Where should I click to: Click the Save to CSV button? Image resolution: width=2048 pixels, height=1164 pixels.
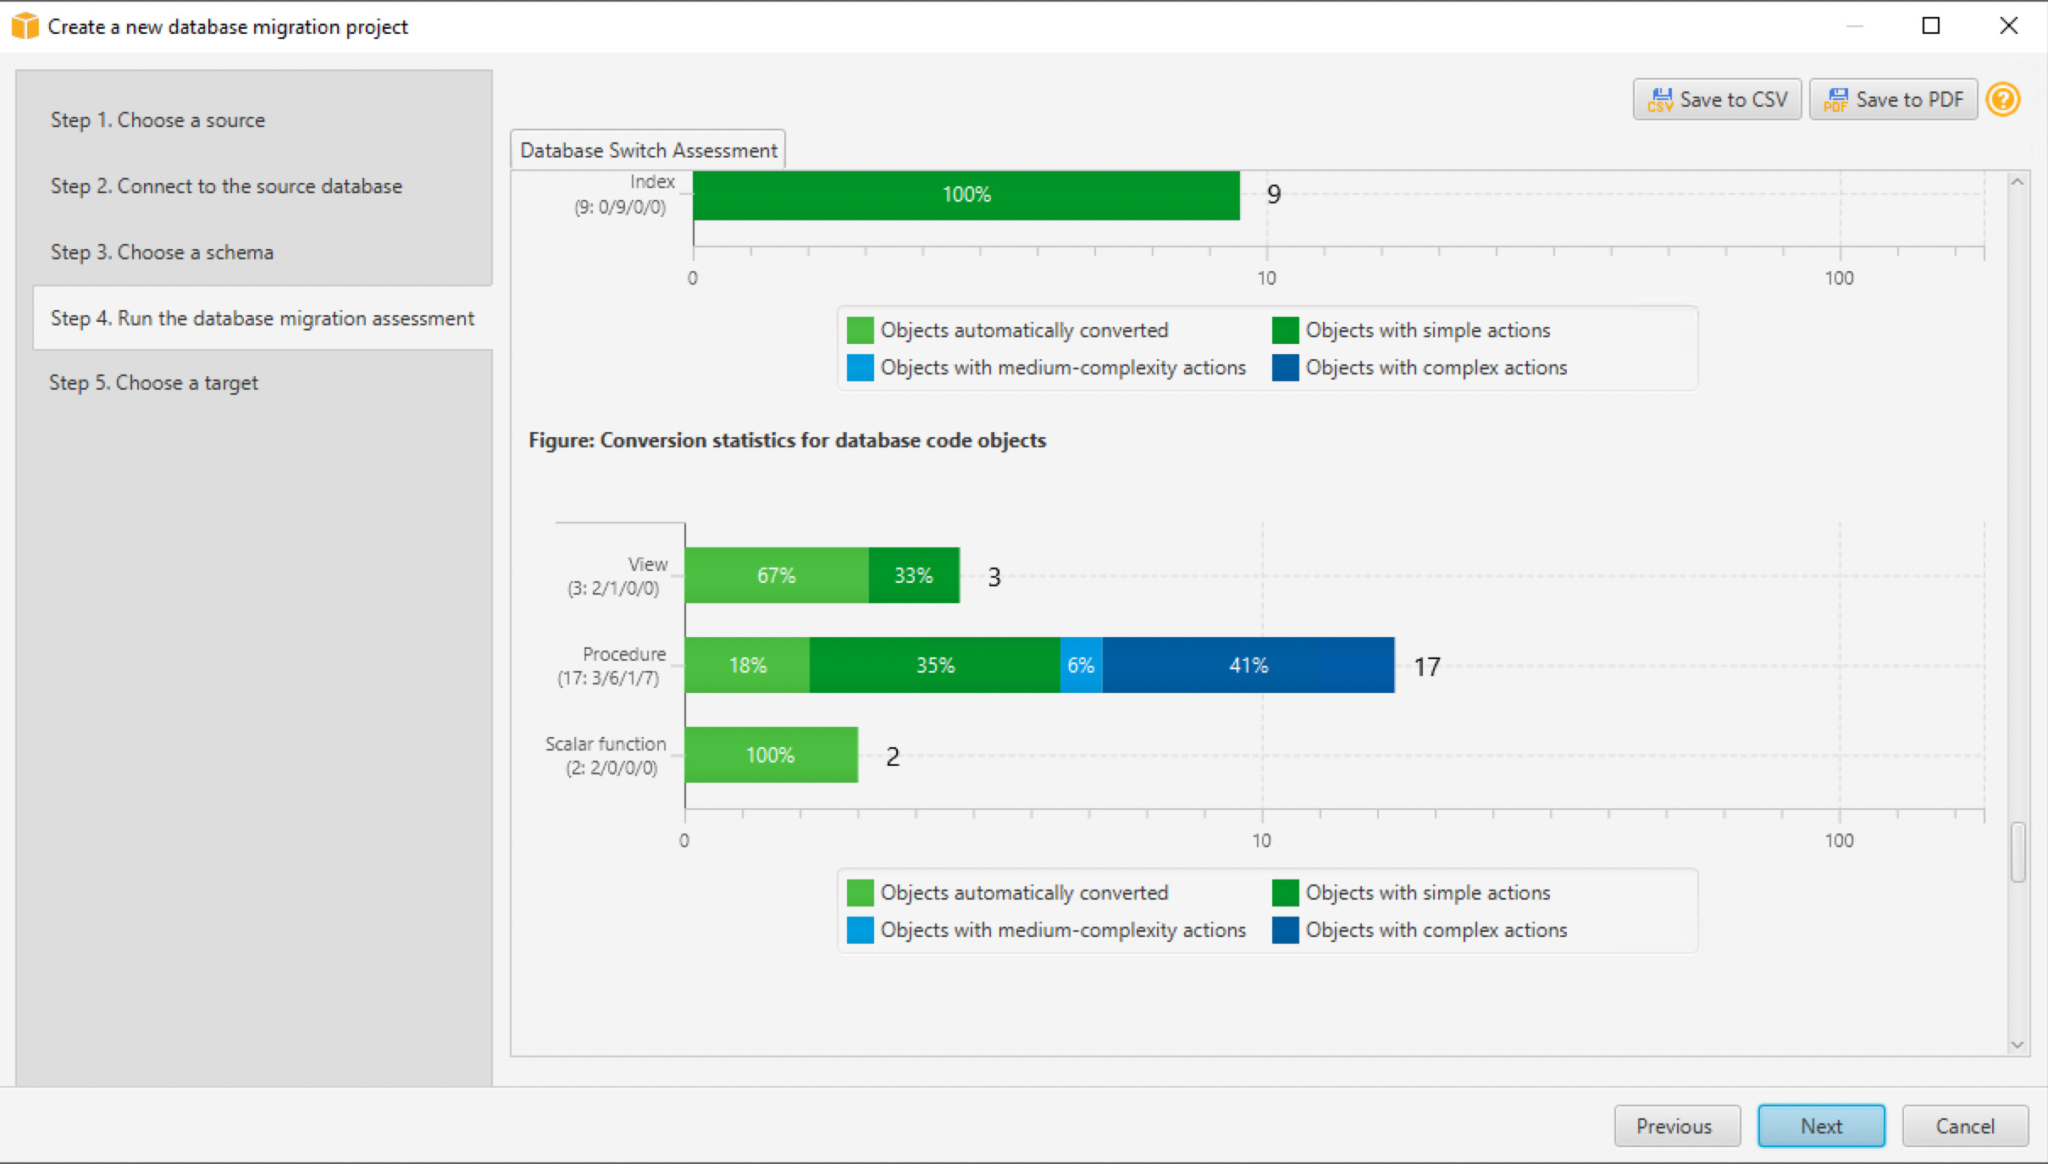(x=1717, y=99)
